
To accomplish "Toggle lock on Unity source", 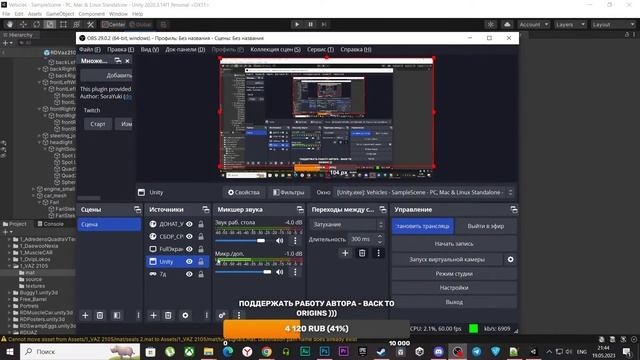I will (x=201, y=262).
